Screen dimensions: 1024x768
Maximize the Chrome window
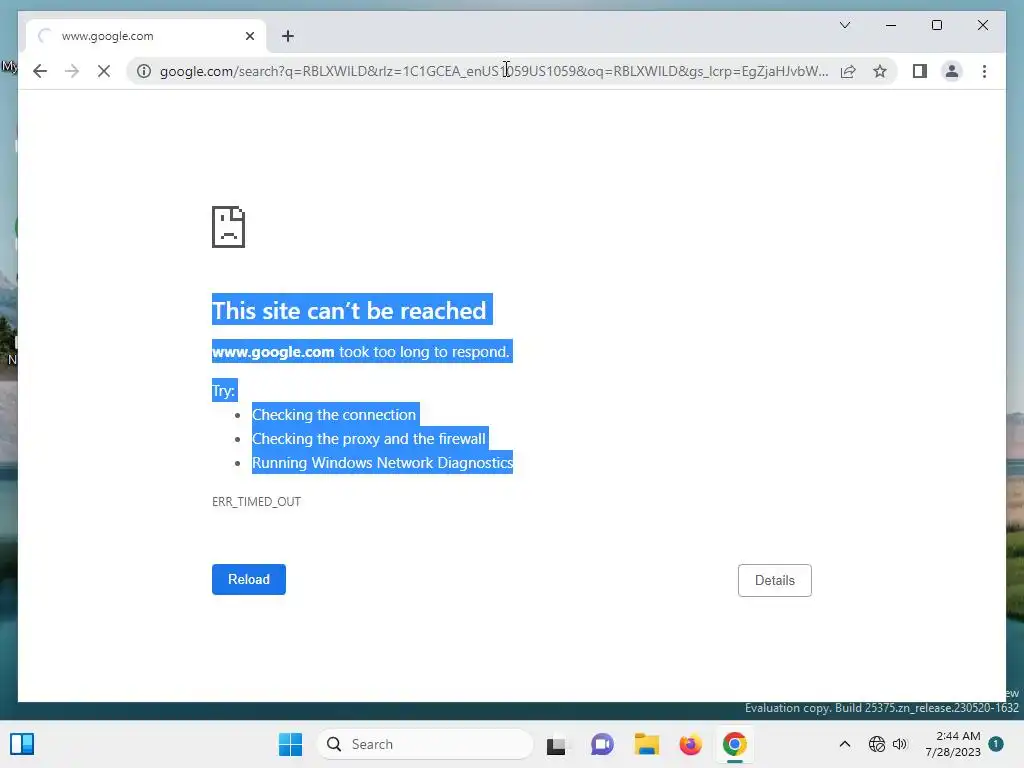click(x=936, y=25)
